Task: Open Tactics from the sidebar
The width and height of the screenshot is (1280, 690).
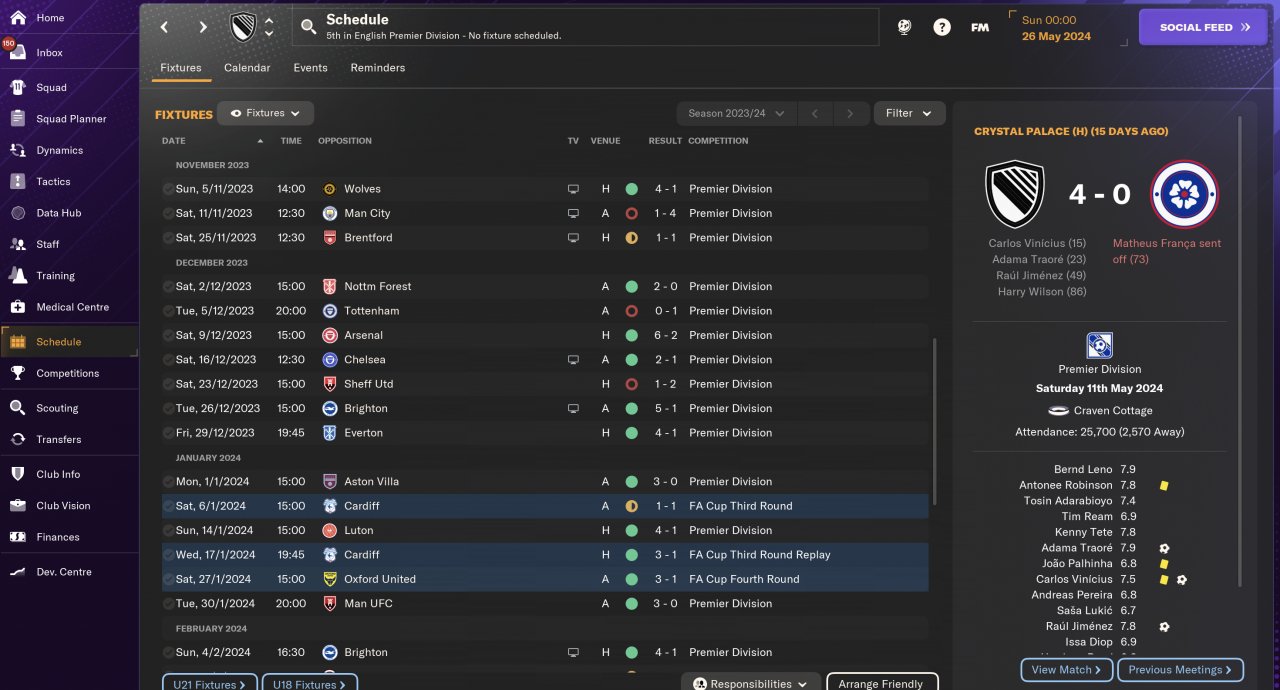Action: (x=53, y=182)
